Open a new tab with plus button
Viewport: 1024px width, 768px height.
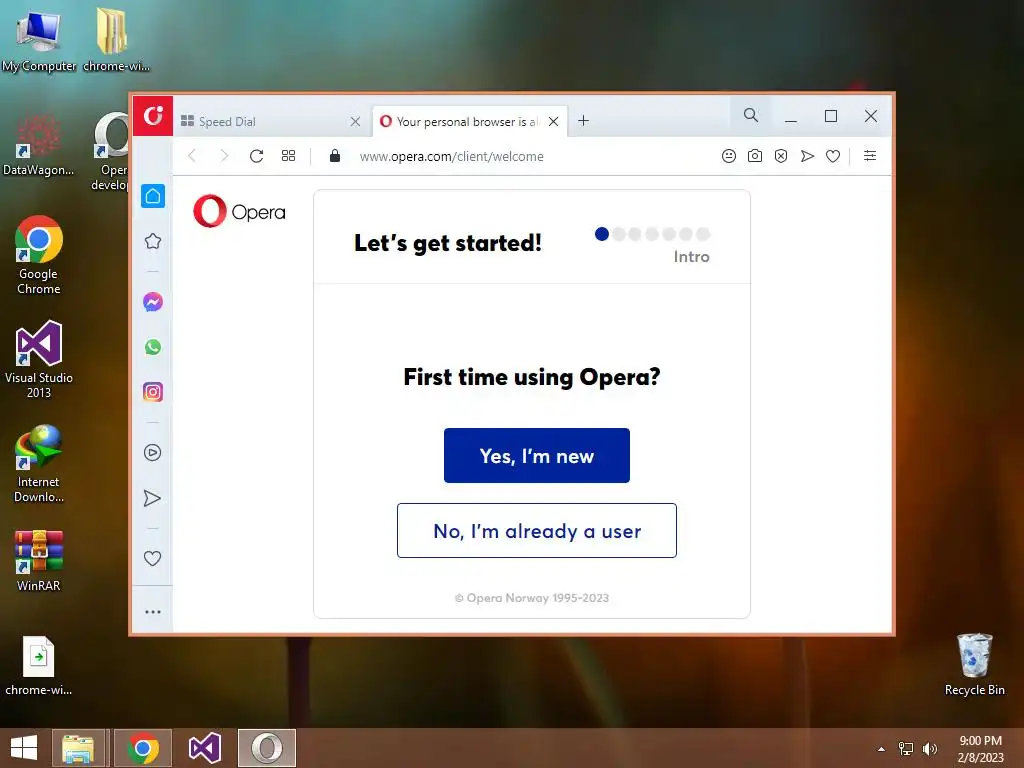583,121
